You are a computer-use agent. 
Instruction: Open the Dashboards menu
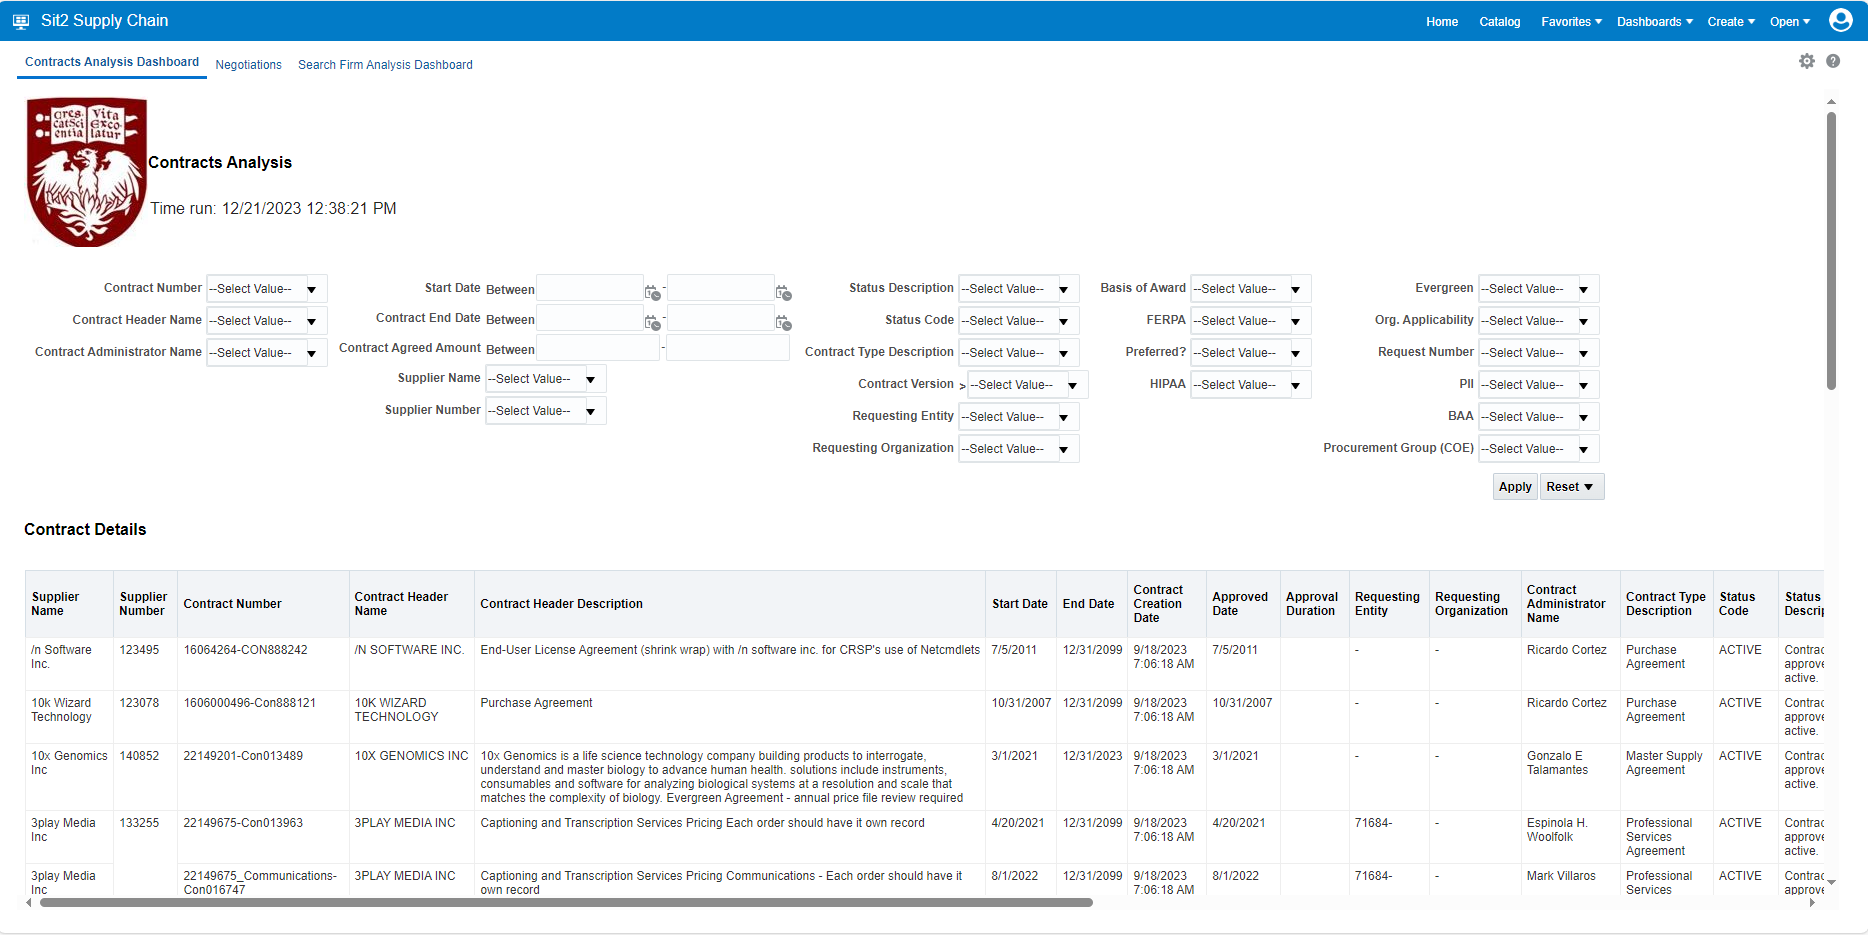click(1654, 22)
